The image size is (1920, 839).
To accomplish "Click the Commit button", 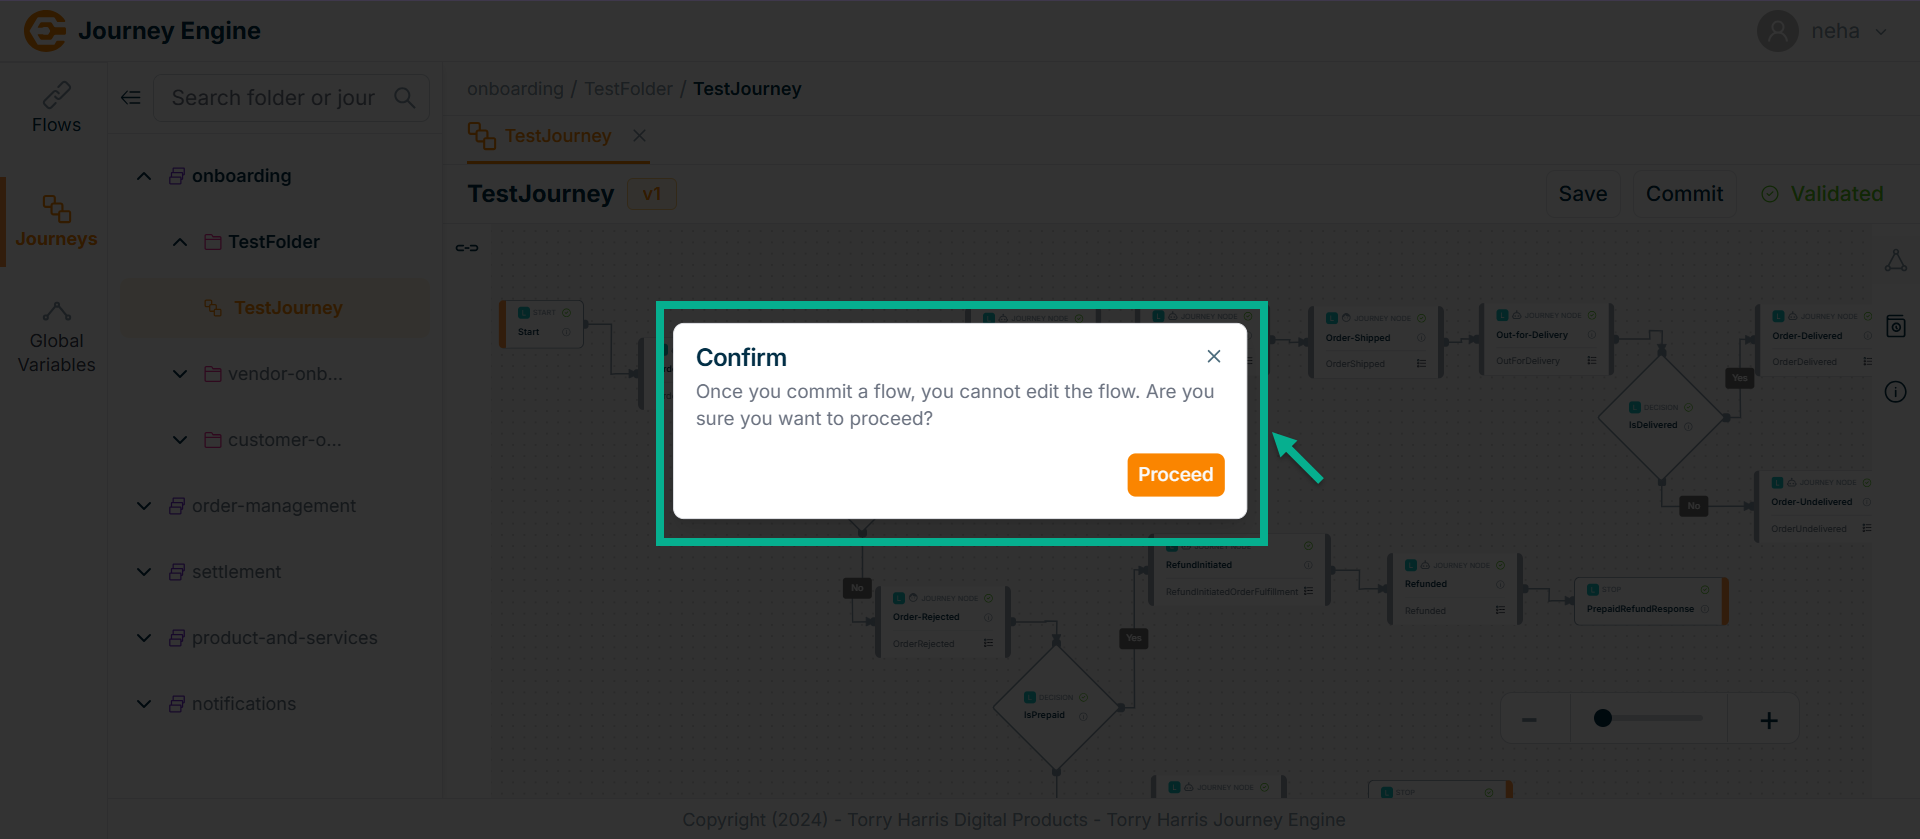I will coord(1684,194).
